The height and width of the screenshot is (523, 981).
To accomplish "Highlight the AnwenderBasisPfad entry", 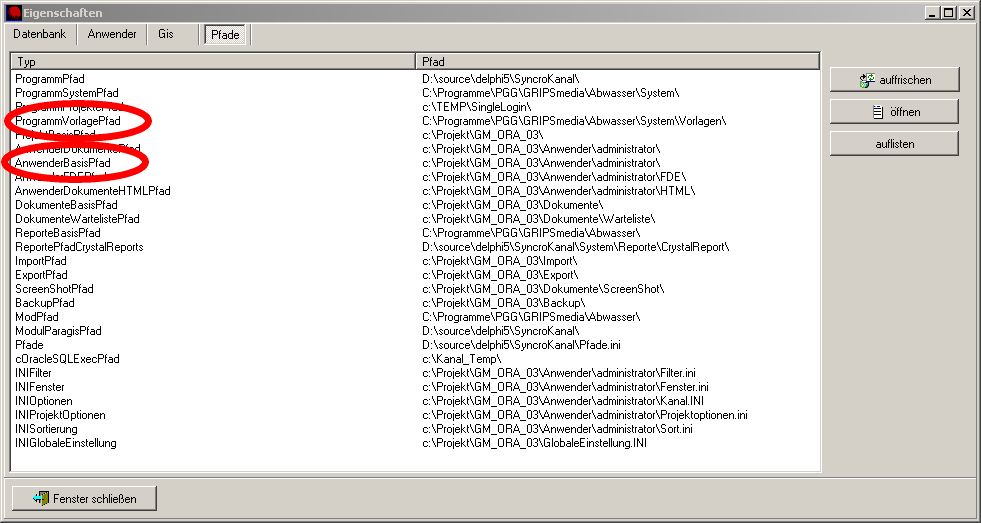I will 63,162.
